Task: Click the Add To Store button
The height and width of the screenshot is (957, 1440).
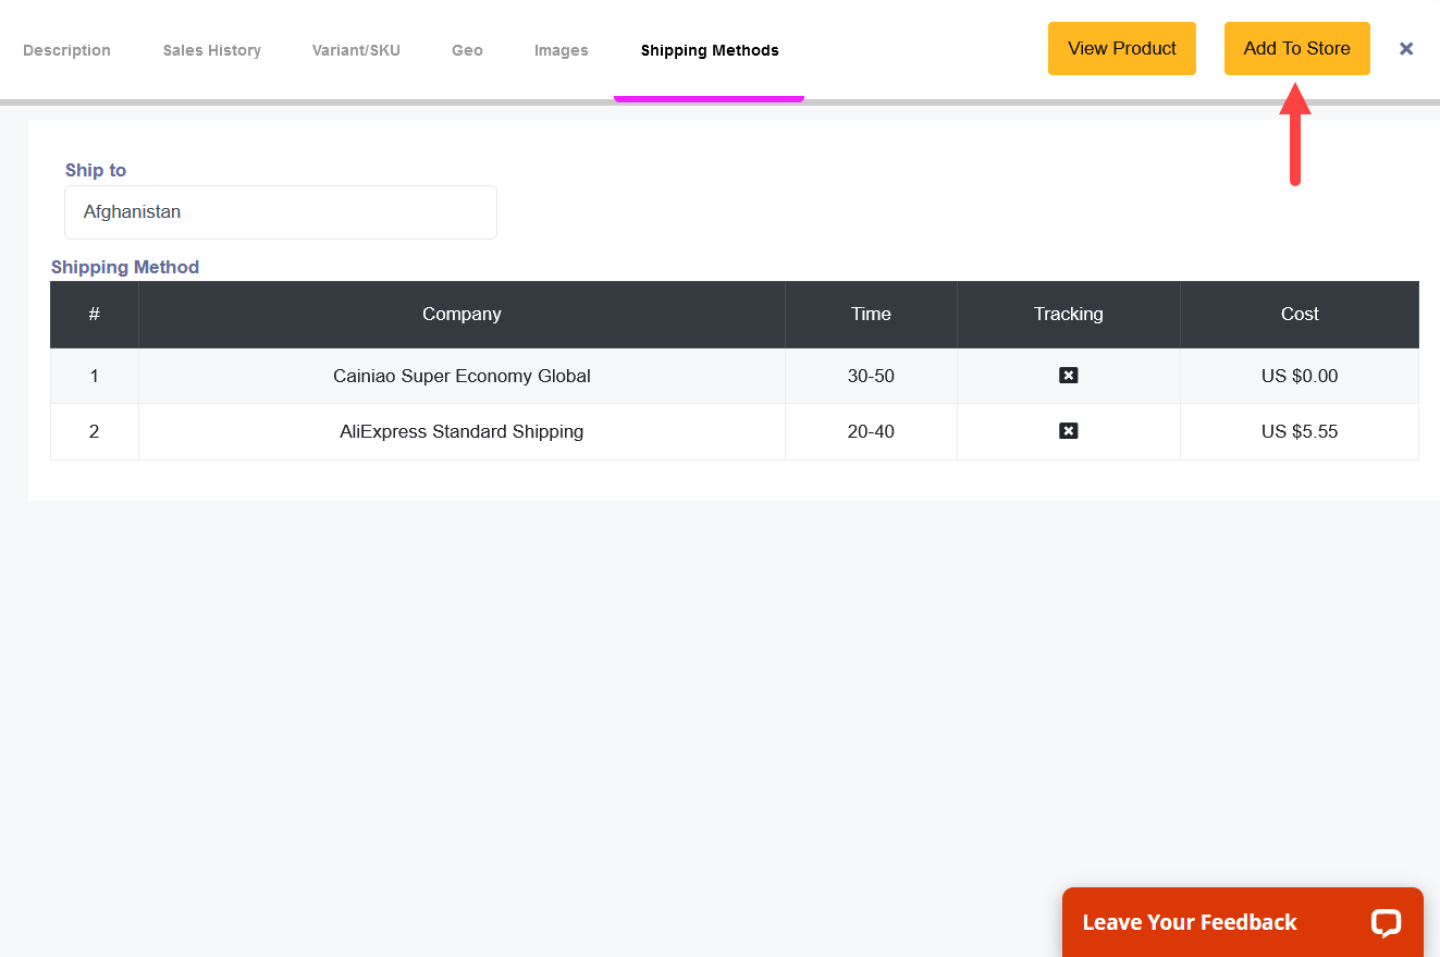Action: [1296, 49]
